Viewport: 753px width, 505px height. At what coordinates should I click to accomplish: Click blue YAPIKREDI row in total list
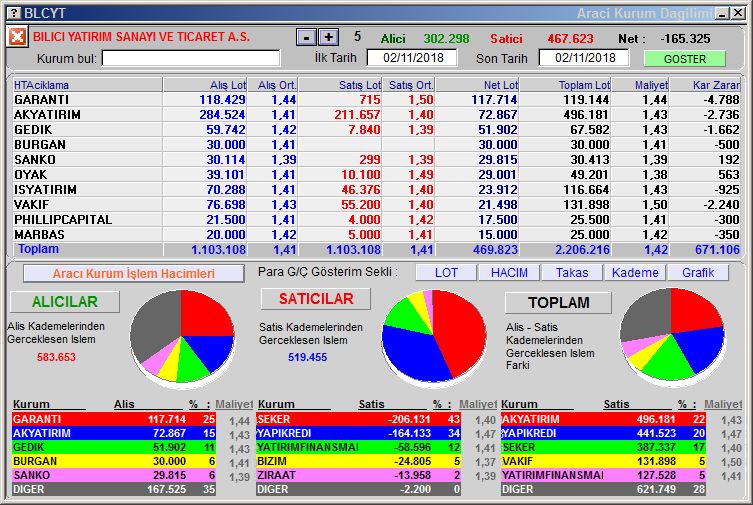[604, 433]
